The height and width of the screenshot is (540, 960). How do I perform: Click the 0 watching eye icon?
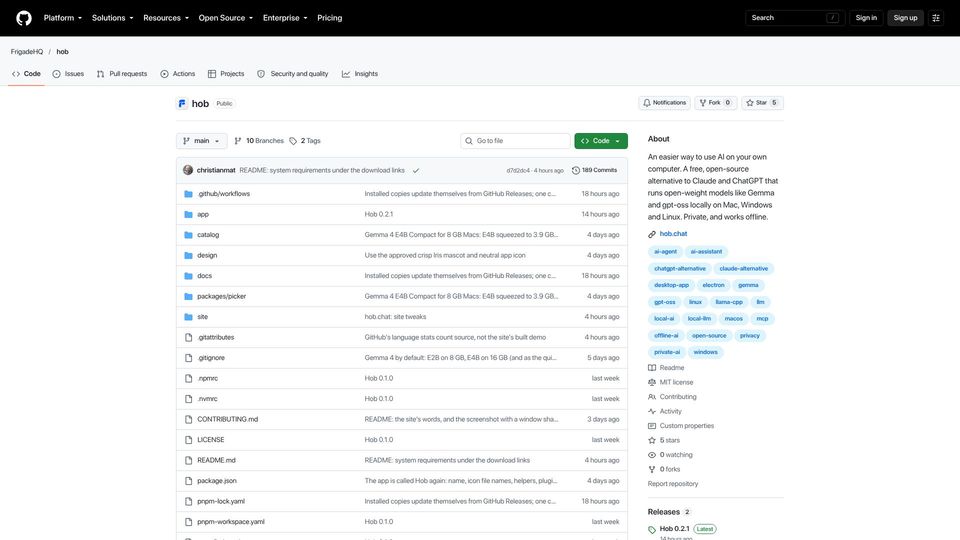[652, 455]
